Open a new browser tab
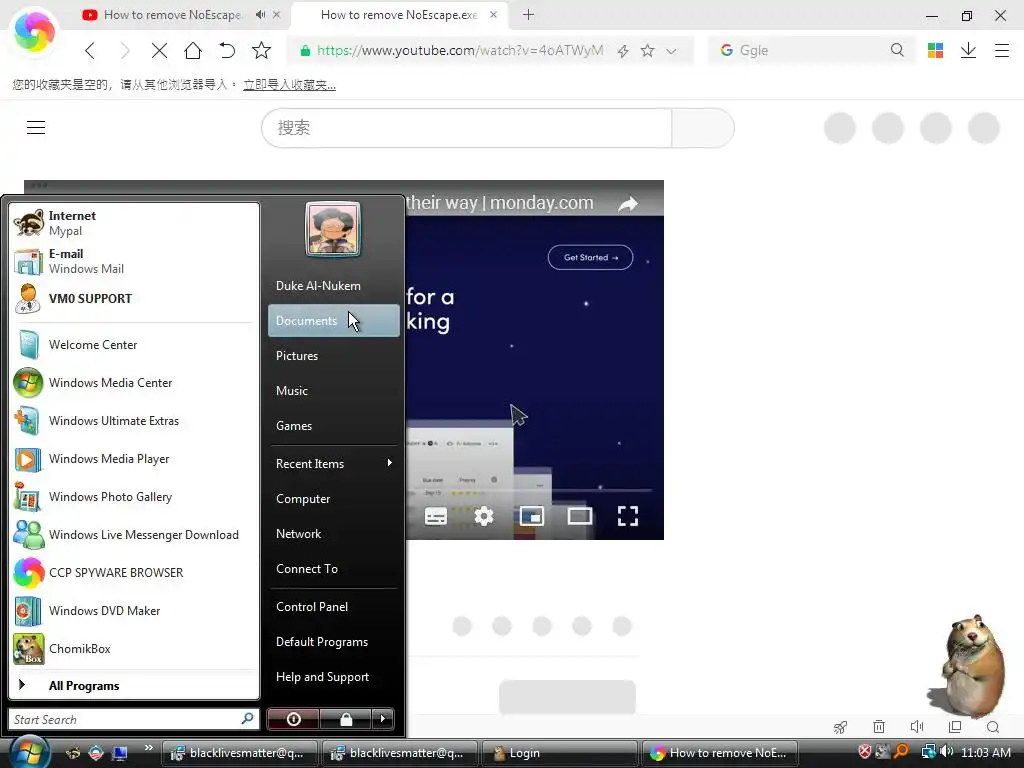1024x768 pixels. 528,14
